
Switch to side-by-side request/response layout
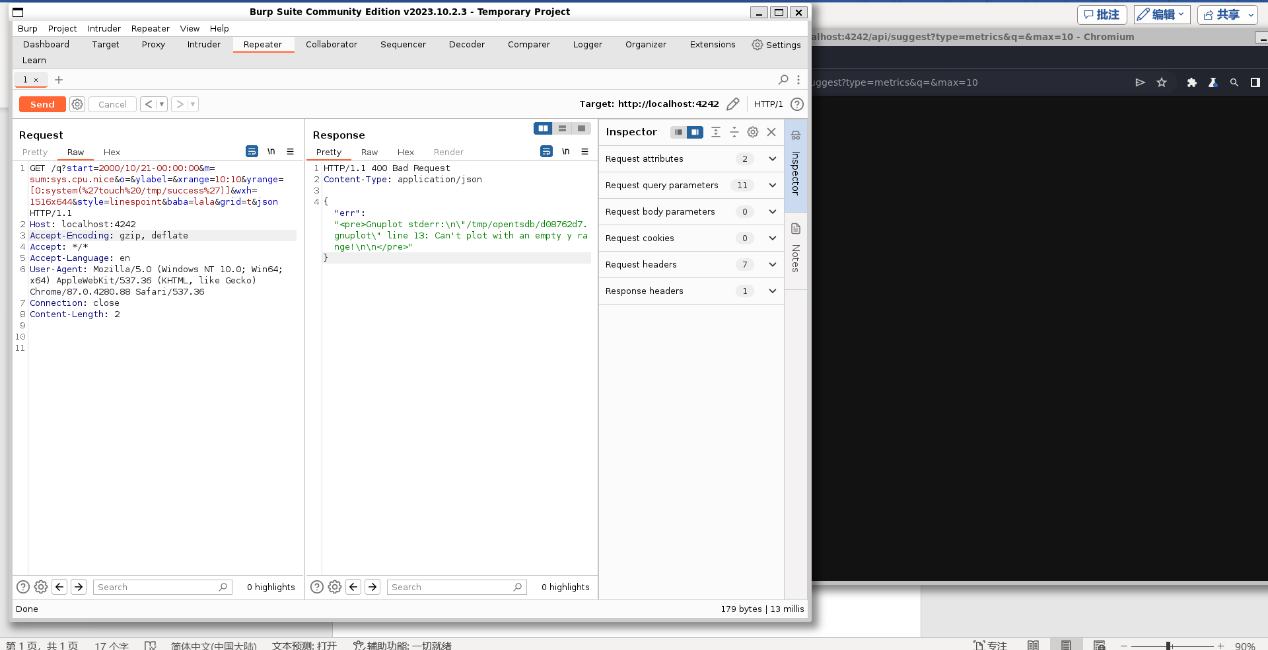[543, 128]
